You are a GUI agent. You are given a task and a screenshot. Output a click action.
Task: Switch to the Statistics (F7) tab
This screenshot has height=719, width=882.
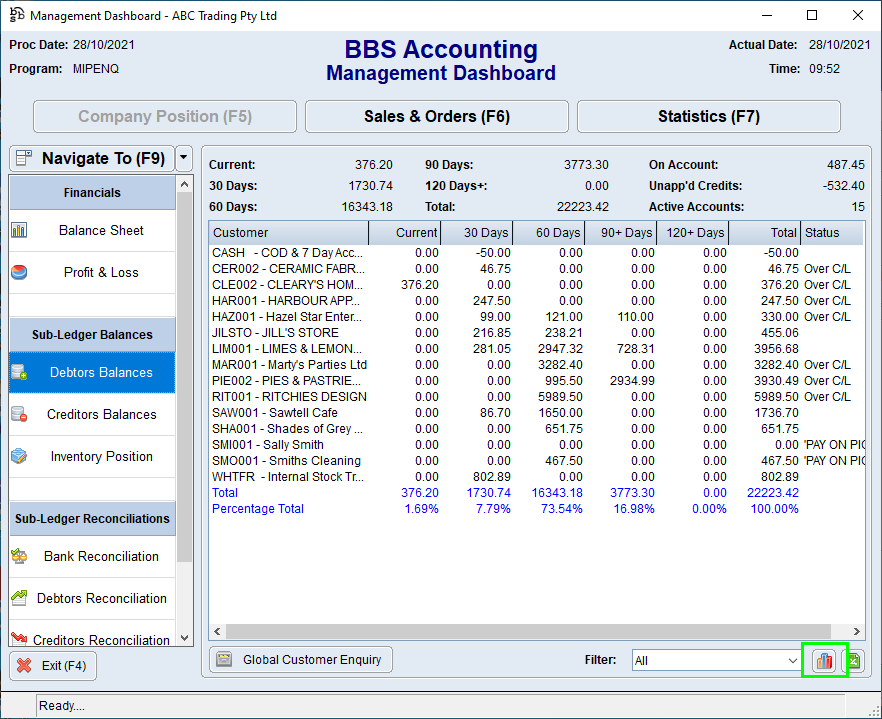tap(708, 117)
